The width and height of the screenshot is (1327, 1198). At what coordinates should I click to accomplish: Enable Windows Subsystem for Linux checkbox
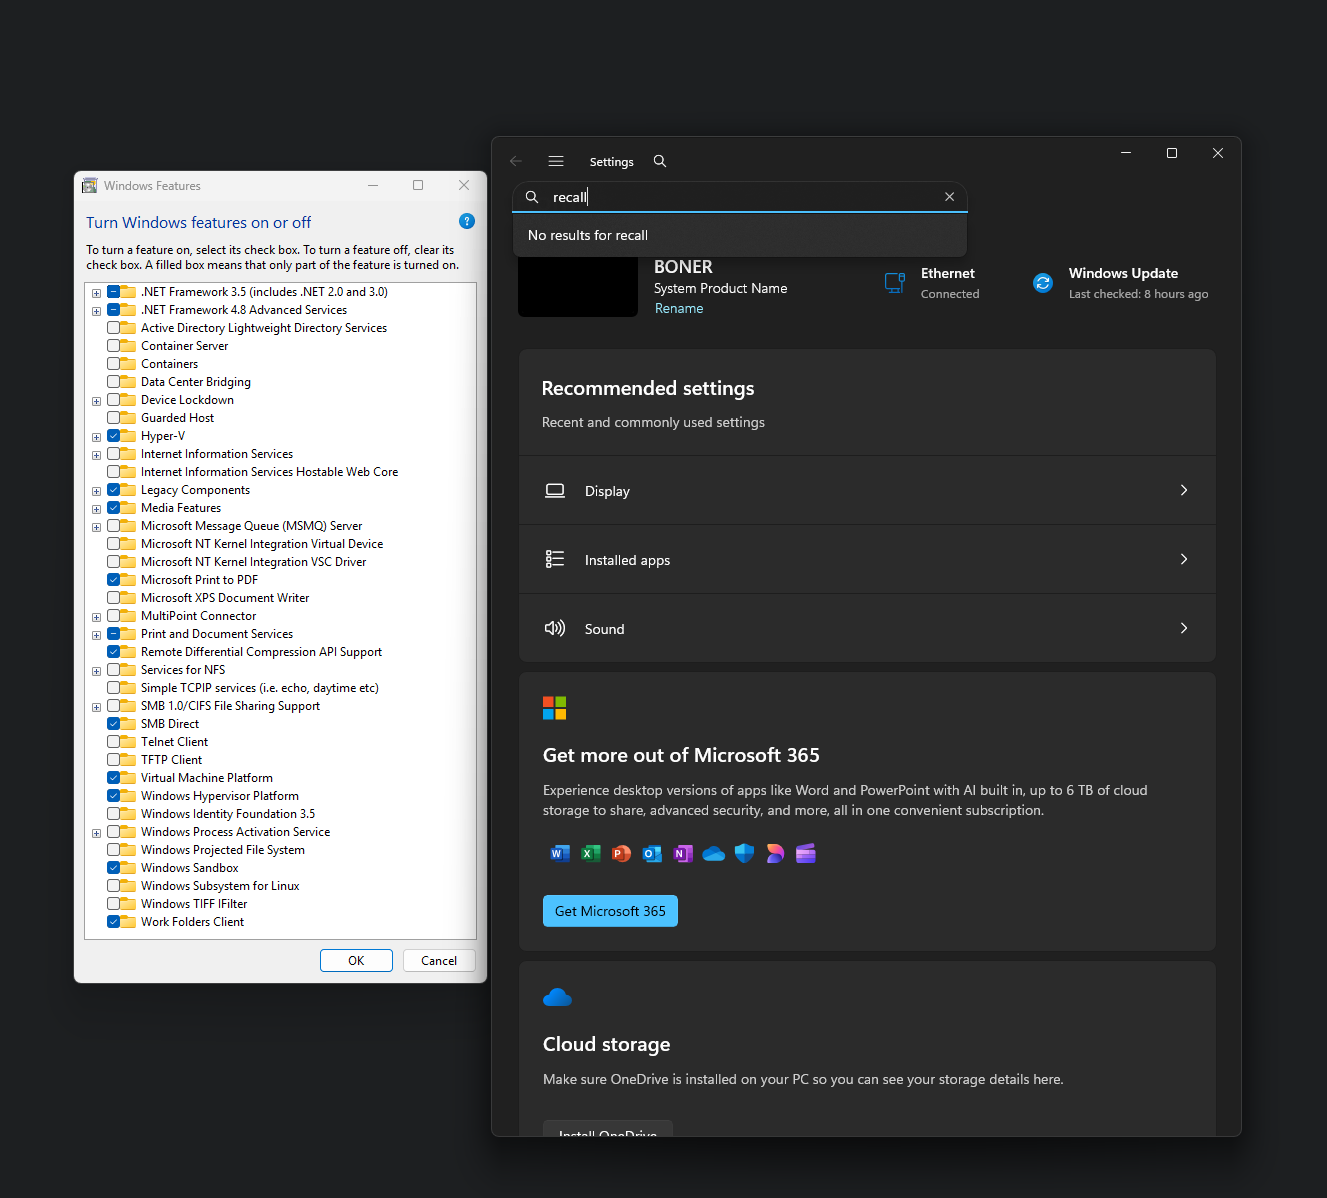click(113, 886)
